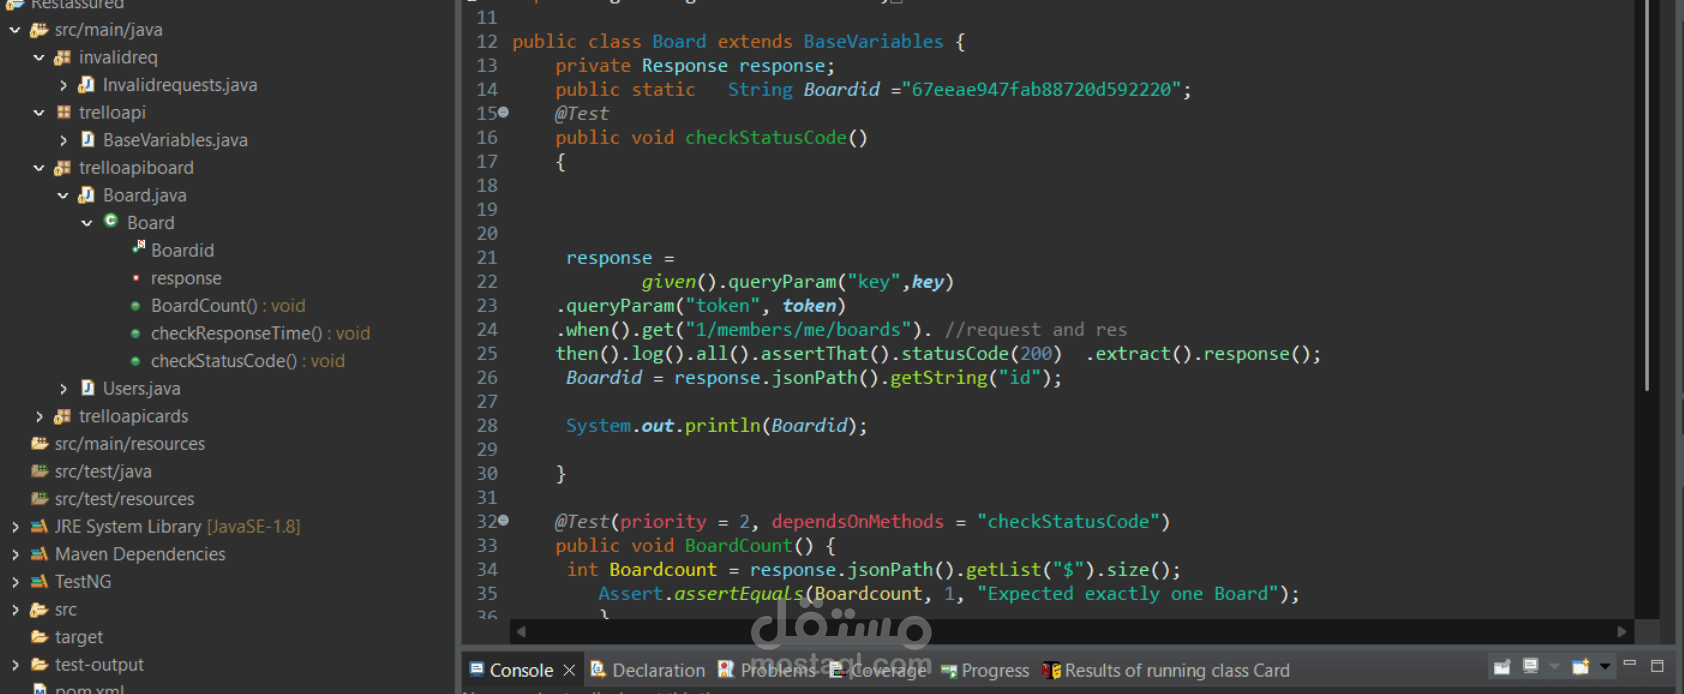Open Results of running class Card tab
Image resolution: width=1684 pixels, height=694 pixels.
[1166, 670]
